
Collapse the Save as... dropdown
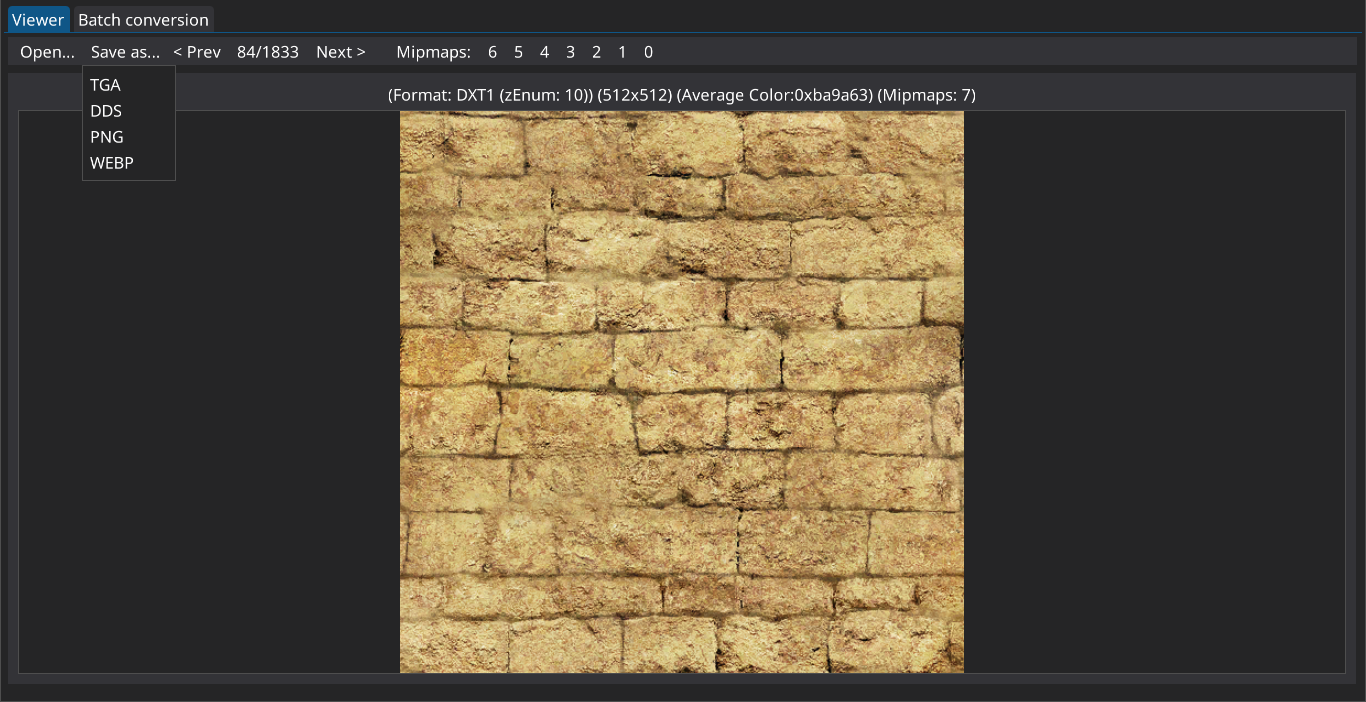click(125, 52)
